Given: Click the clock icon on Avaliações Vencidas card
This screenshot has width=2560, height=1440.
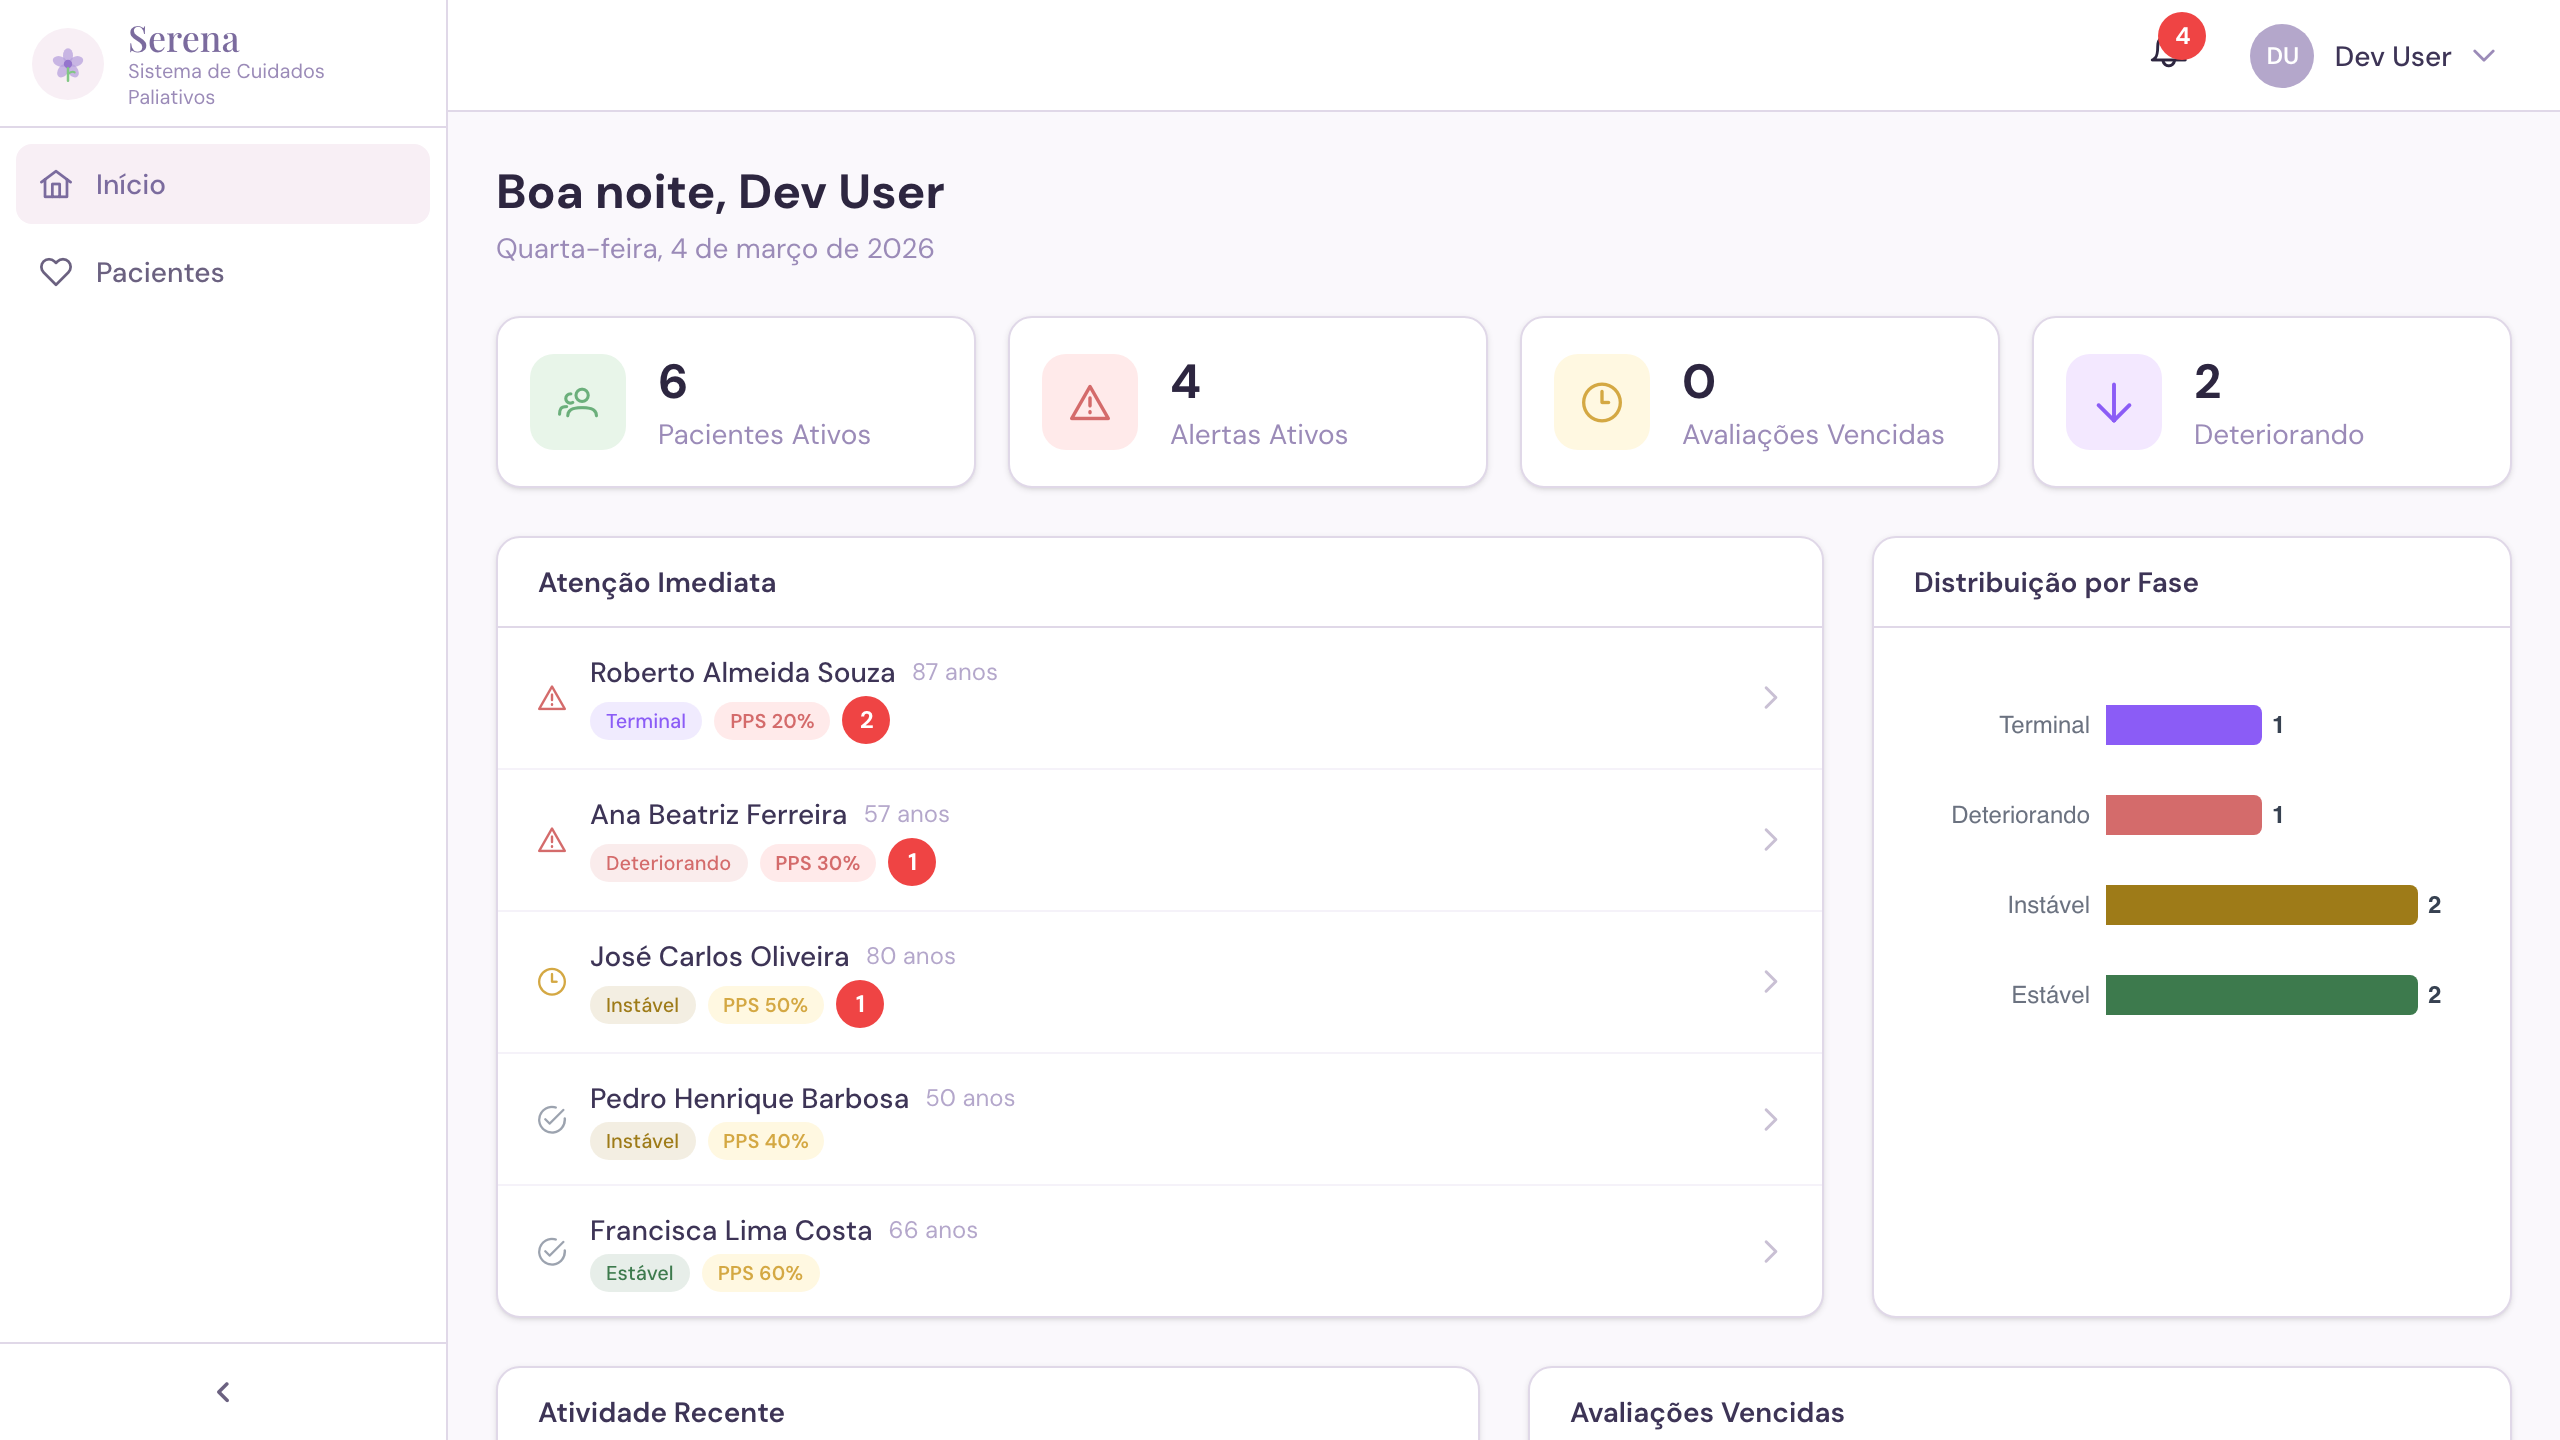Looking at the screenshot, I should (1601, 402).
